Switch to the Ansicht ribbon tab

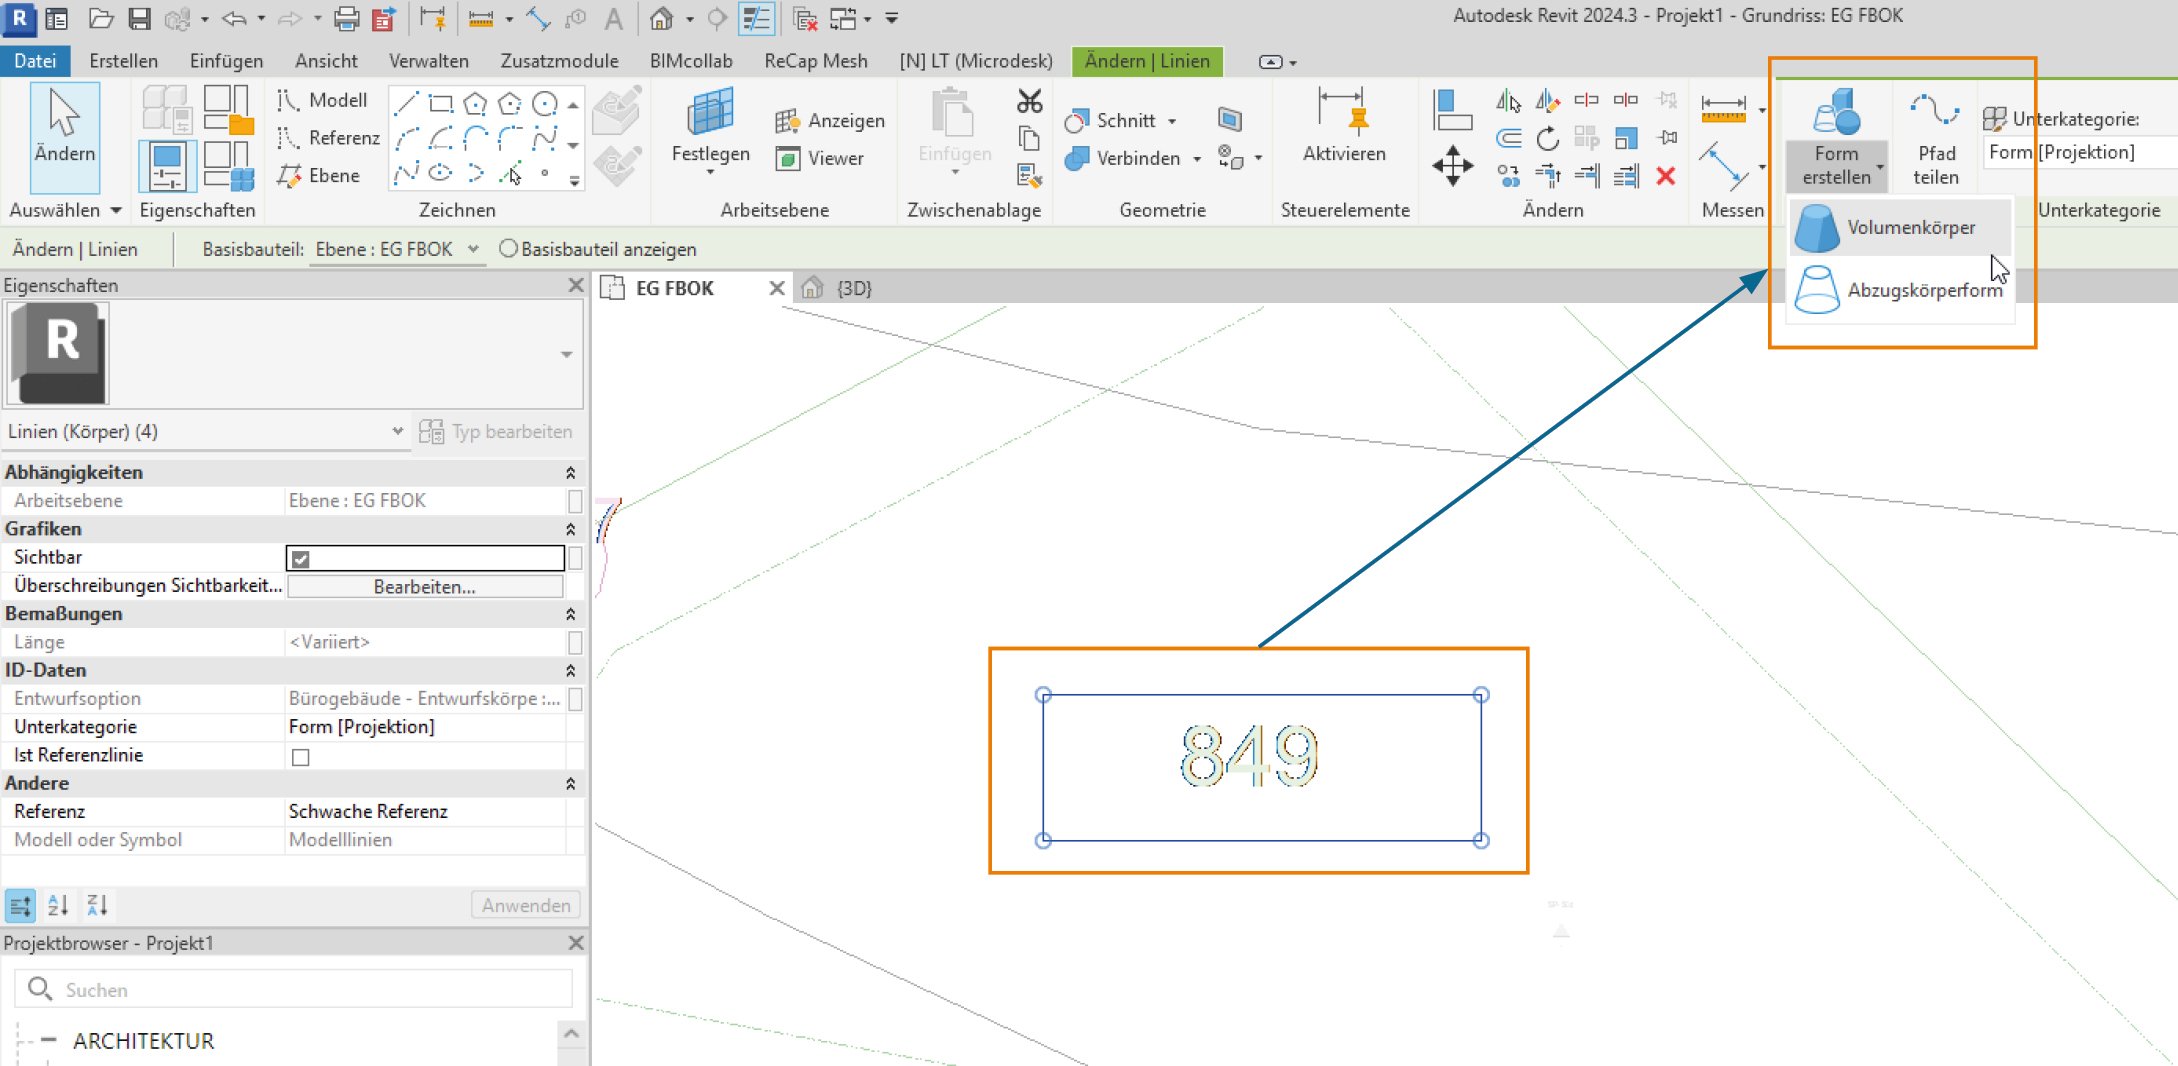click(326, 61)
